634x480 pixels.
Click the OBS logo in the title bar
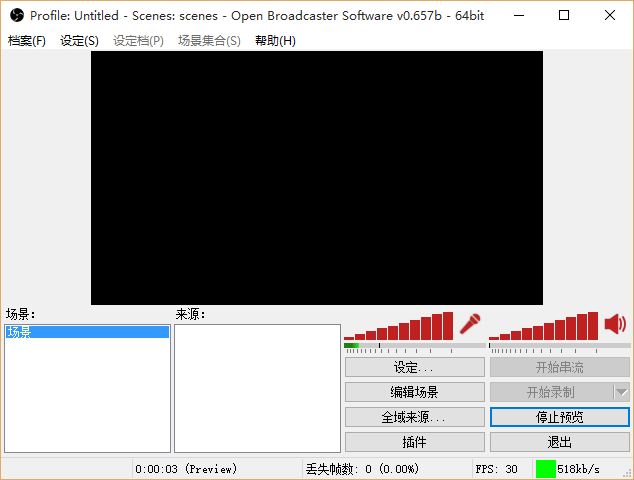(x=16, y=15)
